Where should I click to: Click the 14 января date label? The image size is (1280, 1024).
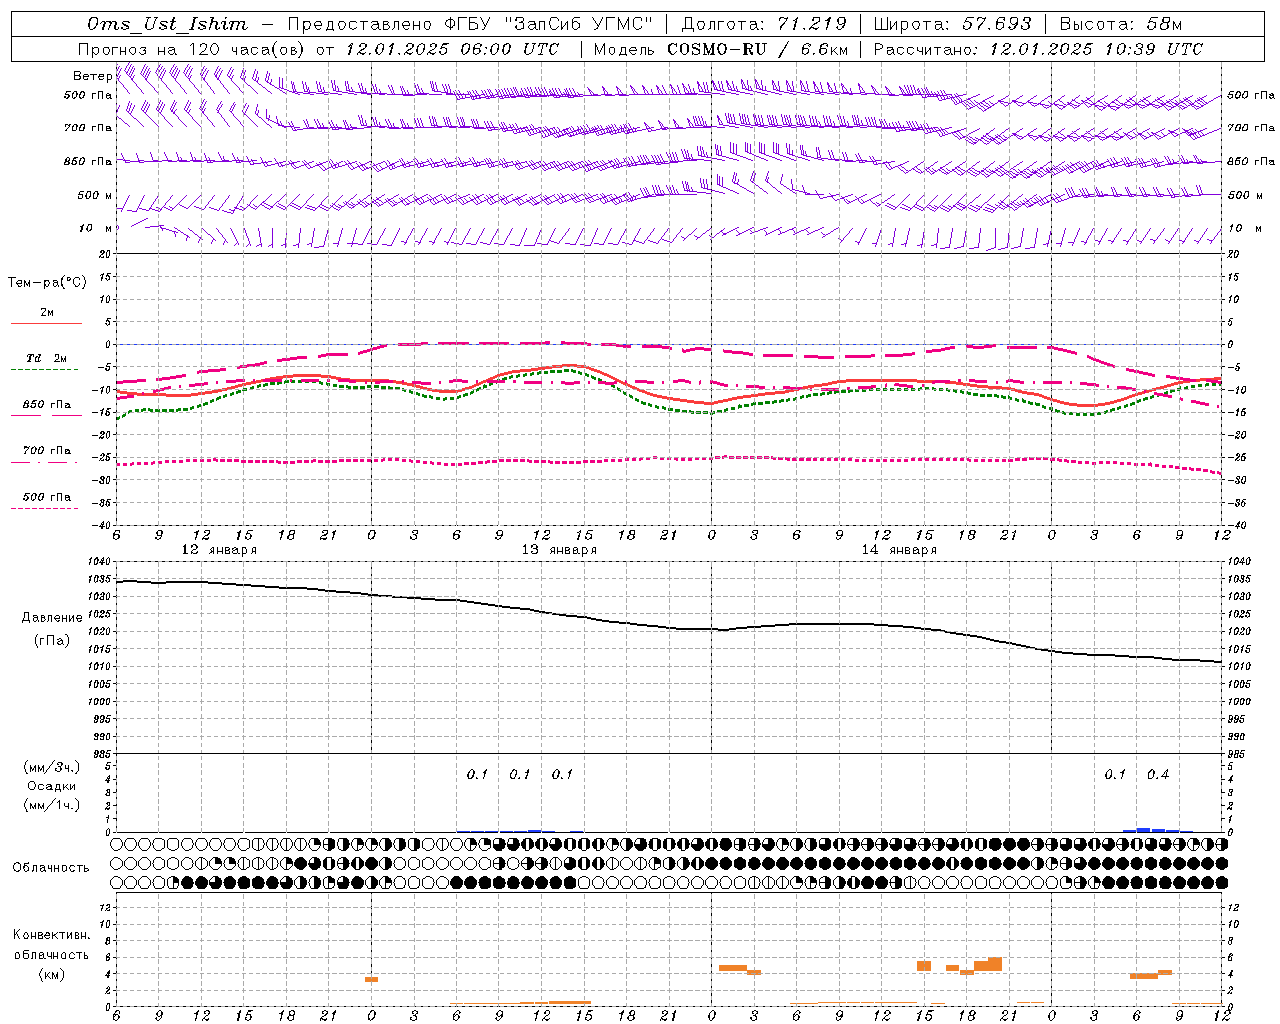(x=899, y=550)
